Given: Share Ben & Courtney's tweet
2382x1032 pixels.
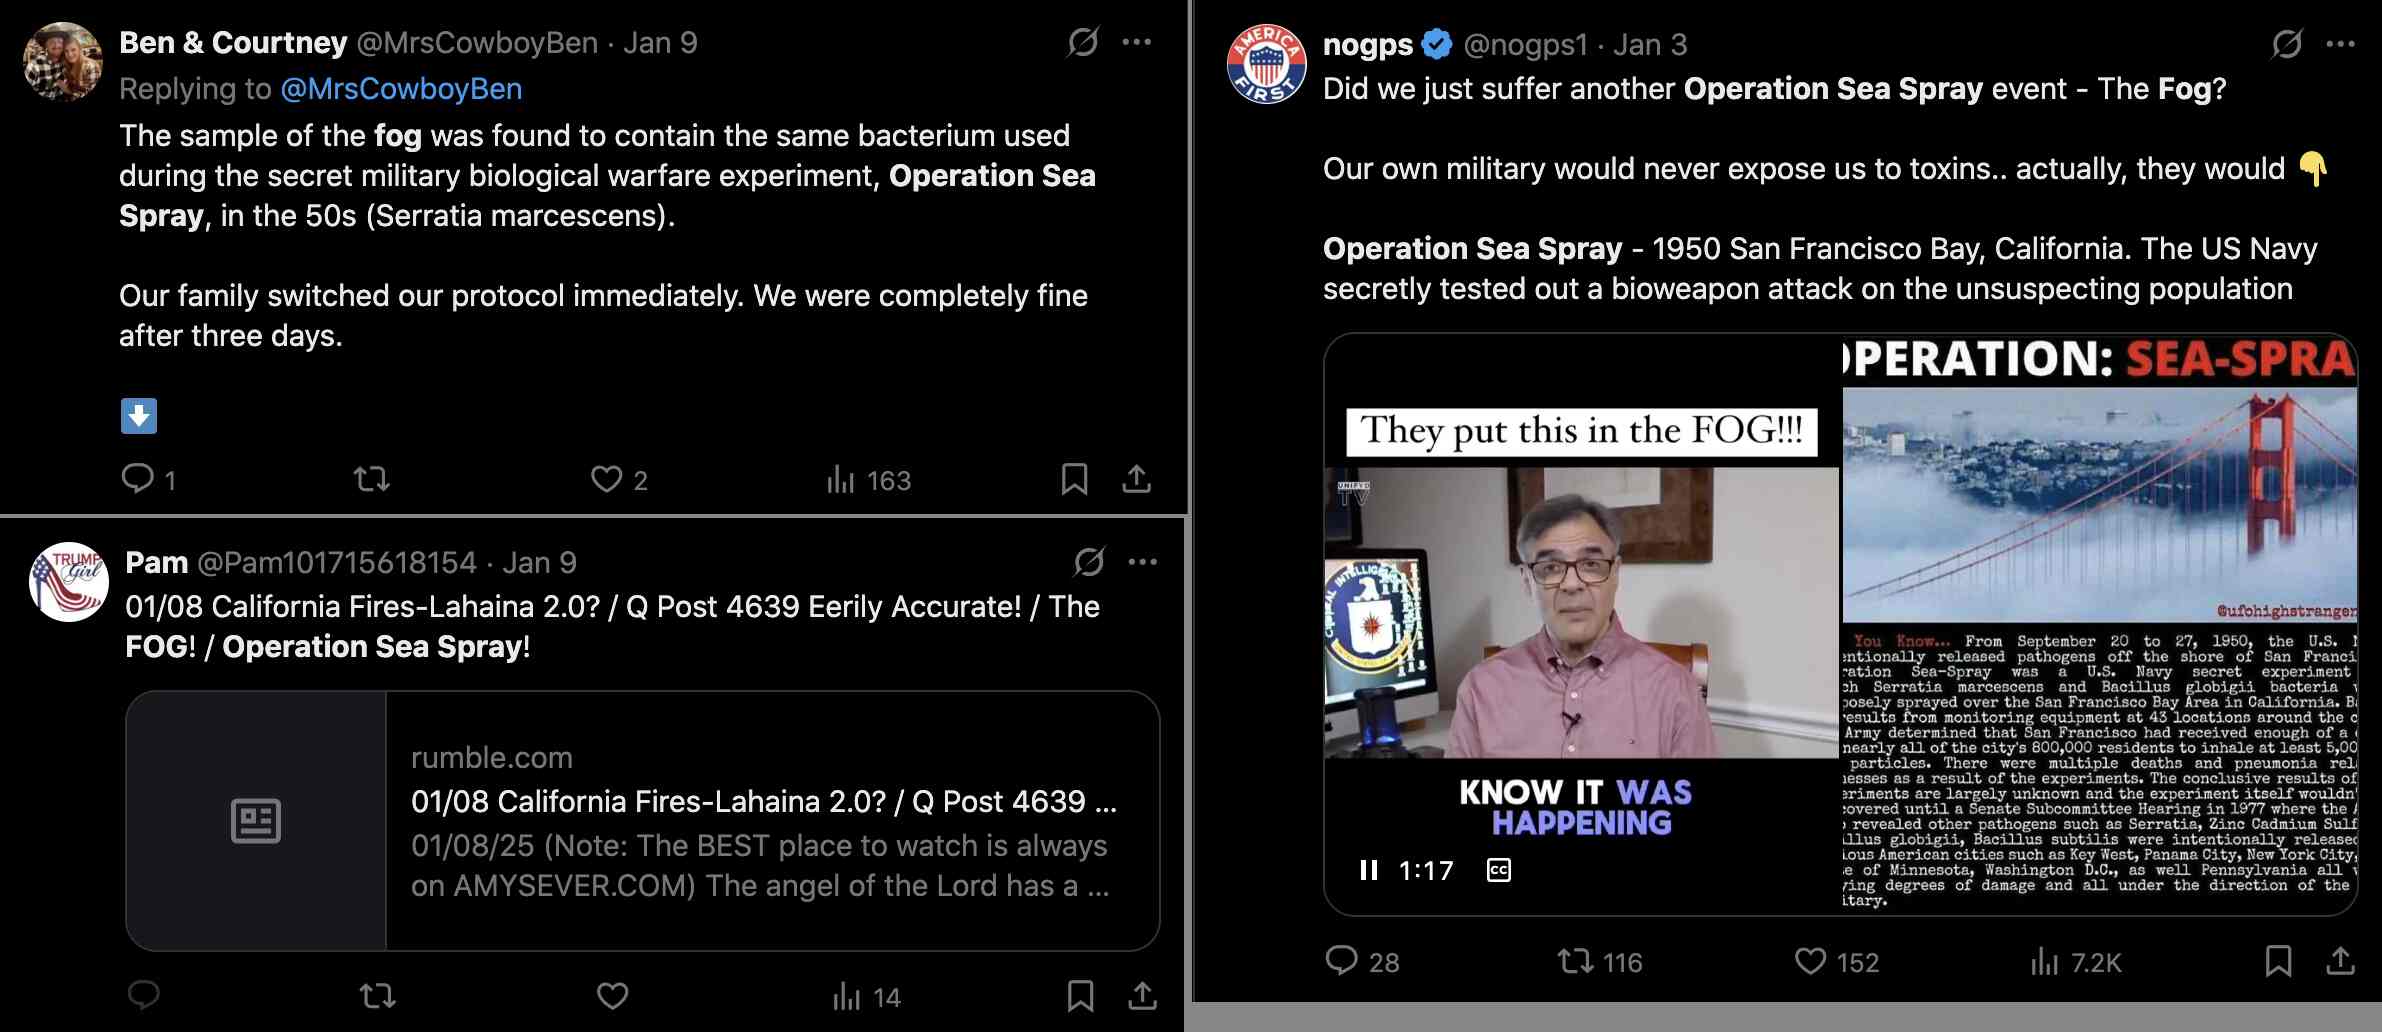Looking at the screenshot, I should click(x=1136, y=479).
